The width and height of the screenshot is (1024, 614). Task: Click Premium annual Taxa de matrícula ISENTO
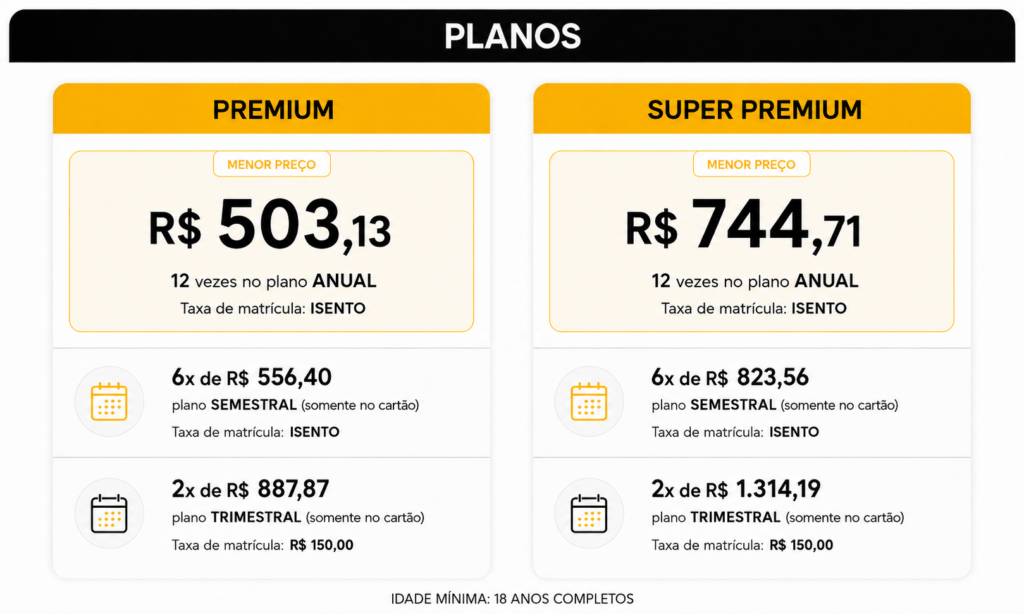pos(273,308)
